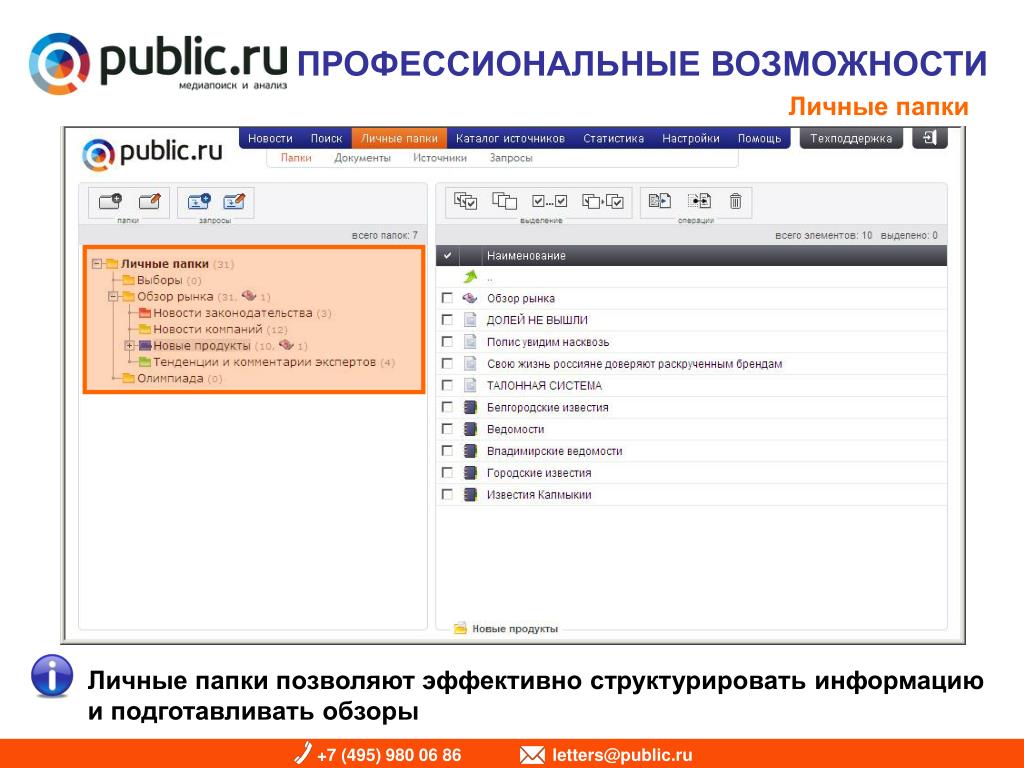This screenshot has width=1024, height=768.
Task: Check the Владимирские ведомости checkbox
Action: pyautogui.click(x=447, y=451)
